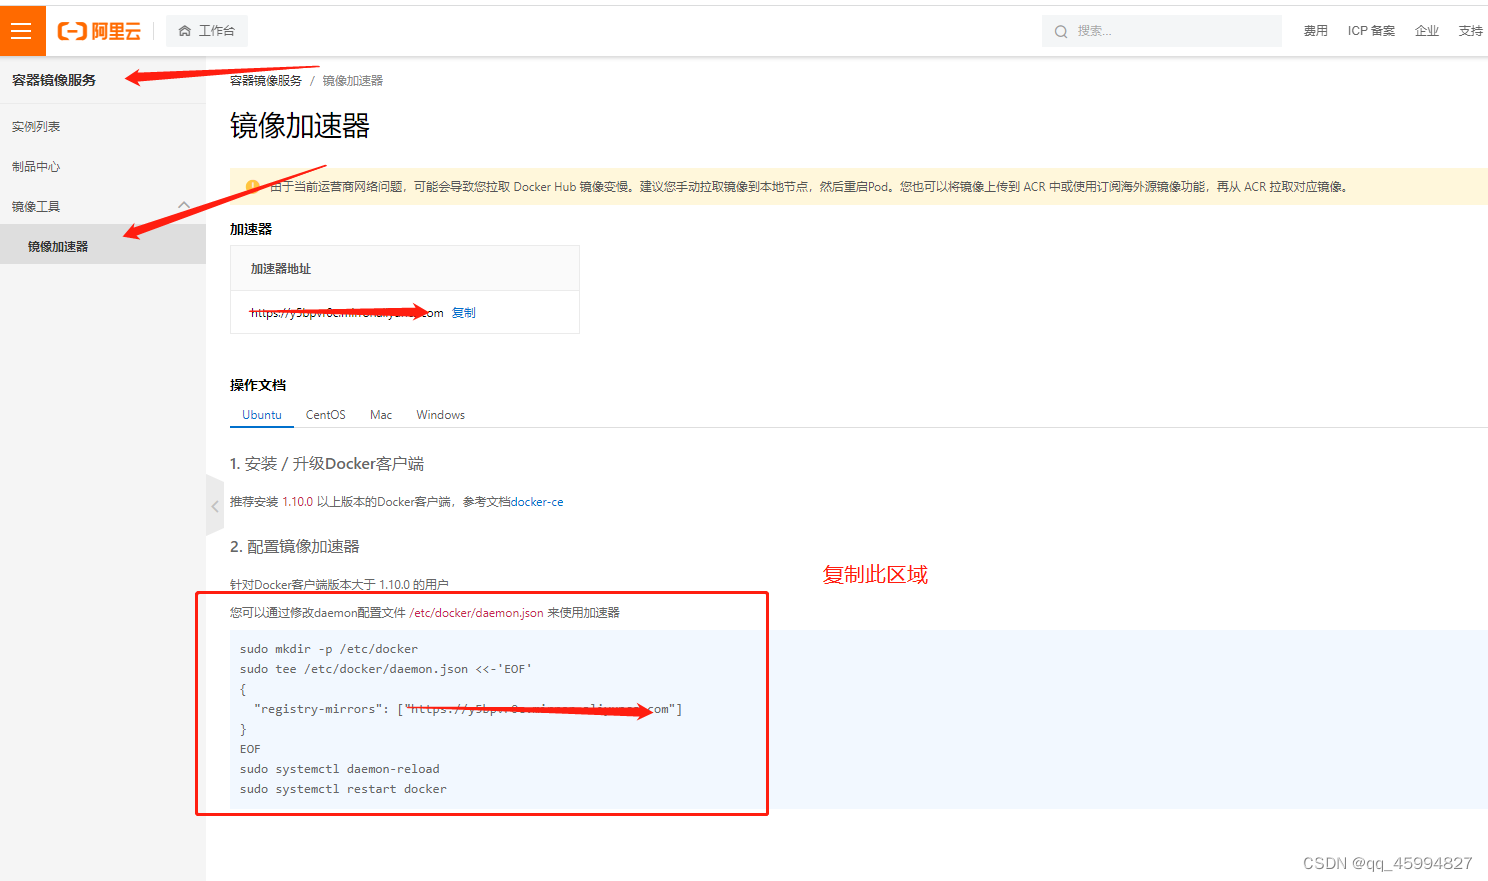Click the 2. 配置镜像加速器 heading
Screen dimensions: 1488x881
295,547
